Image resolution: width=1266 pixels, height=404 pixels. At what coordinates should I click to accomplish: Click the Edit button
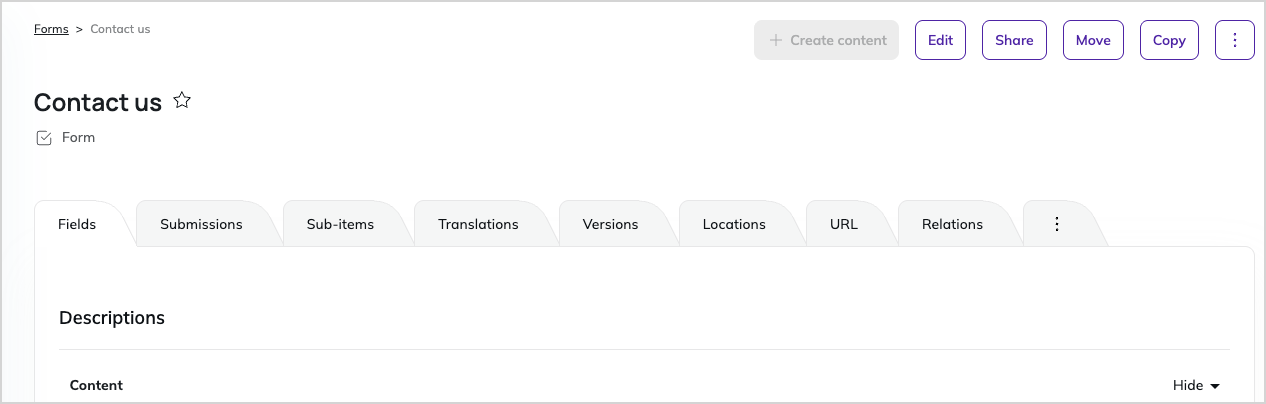[x=940, y=40]
